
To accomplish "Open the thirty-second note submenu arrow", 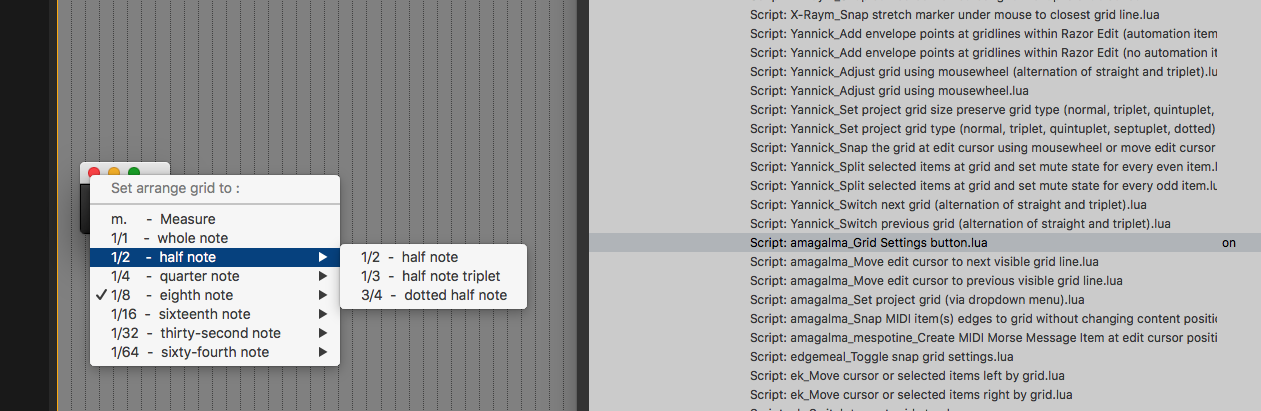I will (322, 333).
